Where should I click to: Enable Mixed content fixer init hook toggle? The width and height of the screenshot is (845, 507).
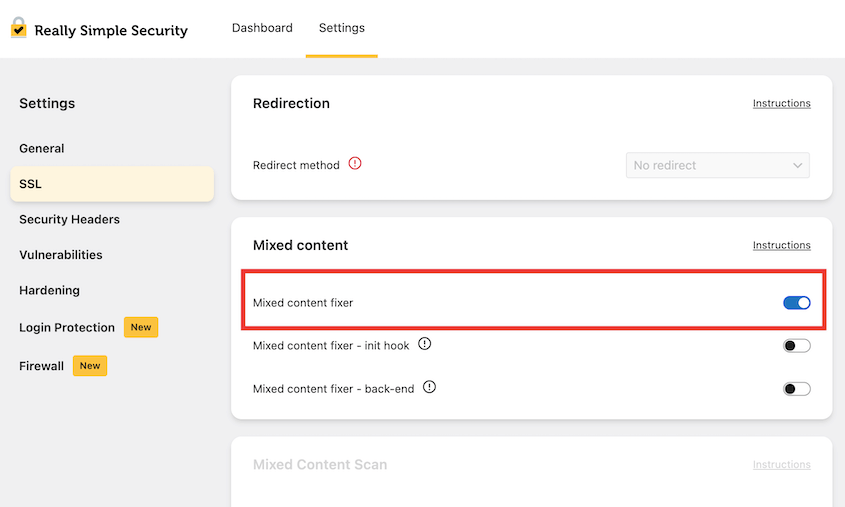(796, 346)
